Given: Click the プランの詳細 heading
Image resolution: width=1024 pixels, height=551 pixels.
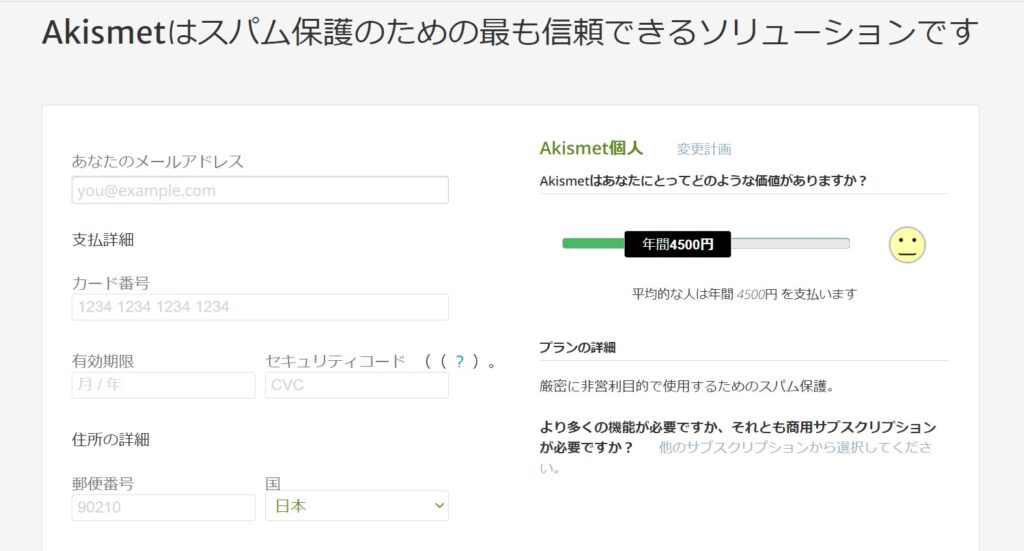Looking at the screenshot, I should 577,347.
